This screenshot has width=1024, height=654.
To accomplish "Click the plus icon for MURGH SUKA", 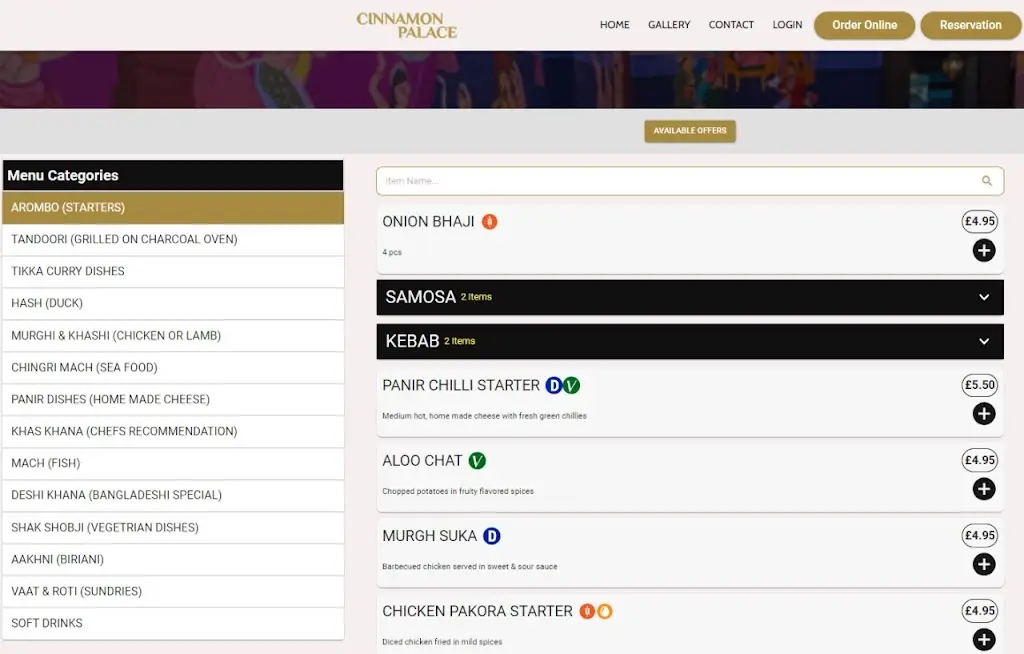I will (984, 565).
